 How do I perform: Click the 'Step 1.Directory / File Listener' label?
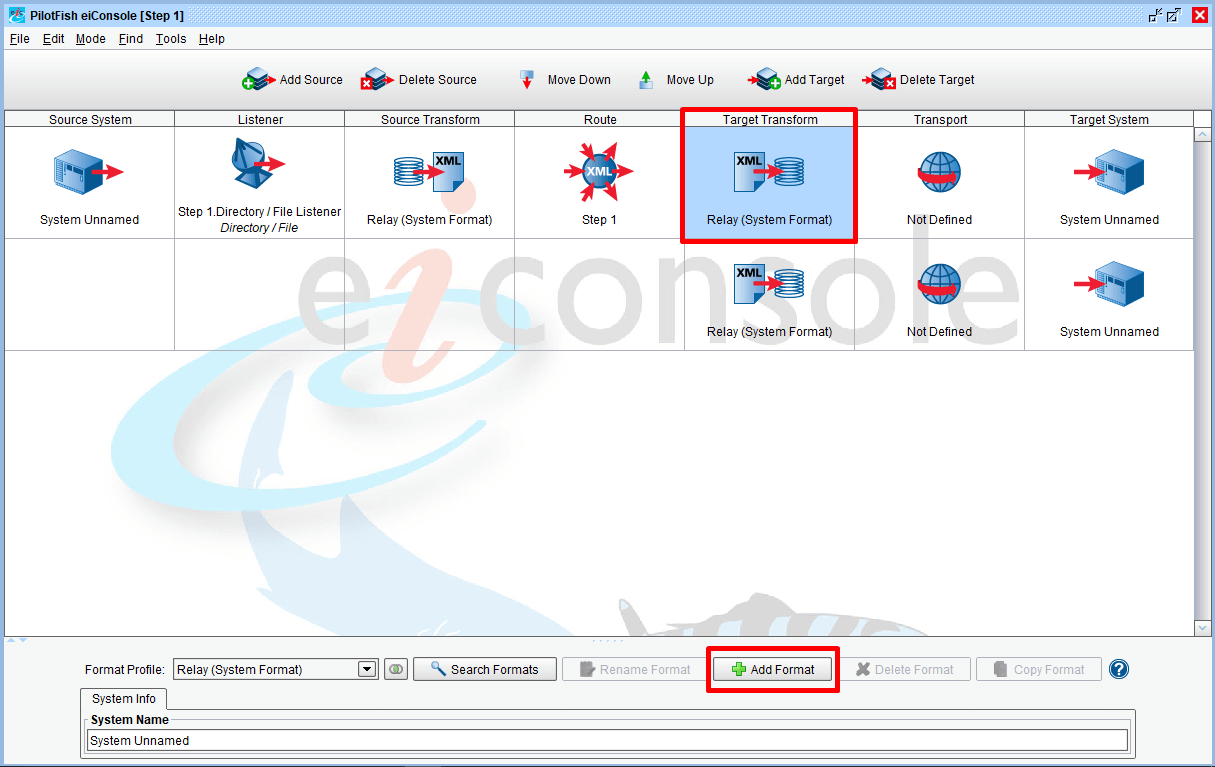(259, 212)
